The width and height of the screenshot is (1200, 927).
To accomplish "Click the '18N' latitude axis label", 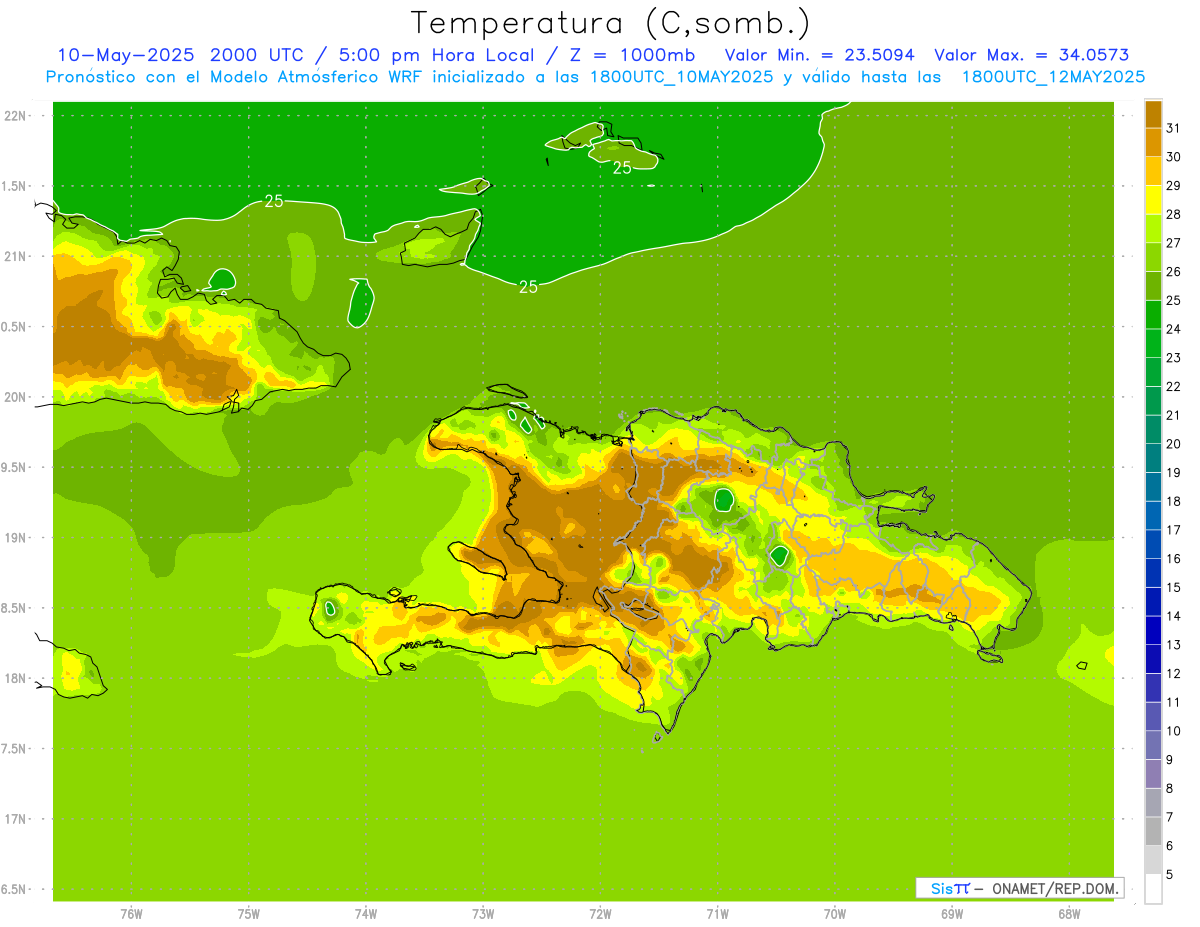I will pos(16,678).
